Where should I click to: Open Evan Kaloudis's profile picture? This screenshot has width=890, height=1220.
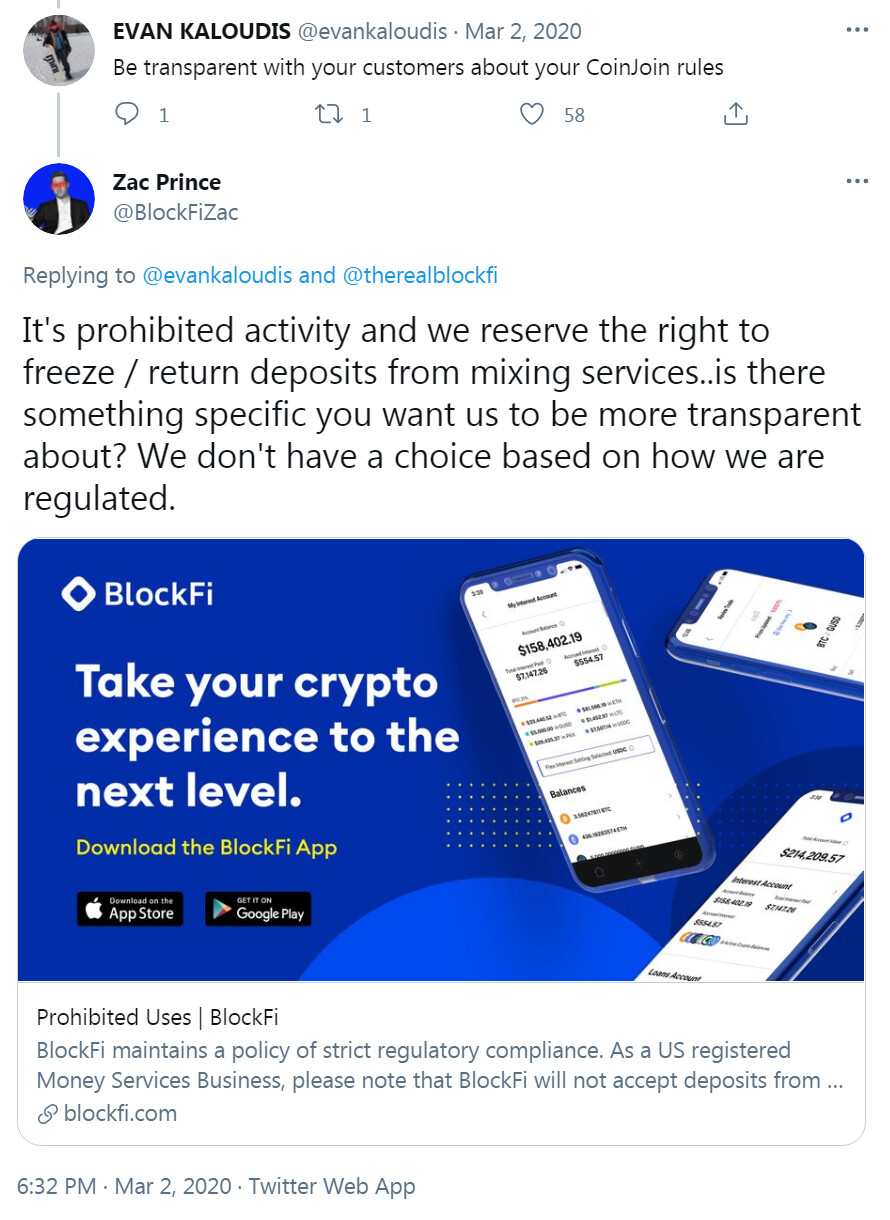pos(58,51)
